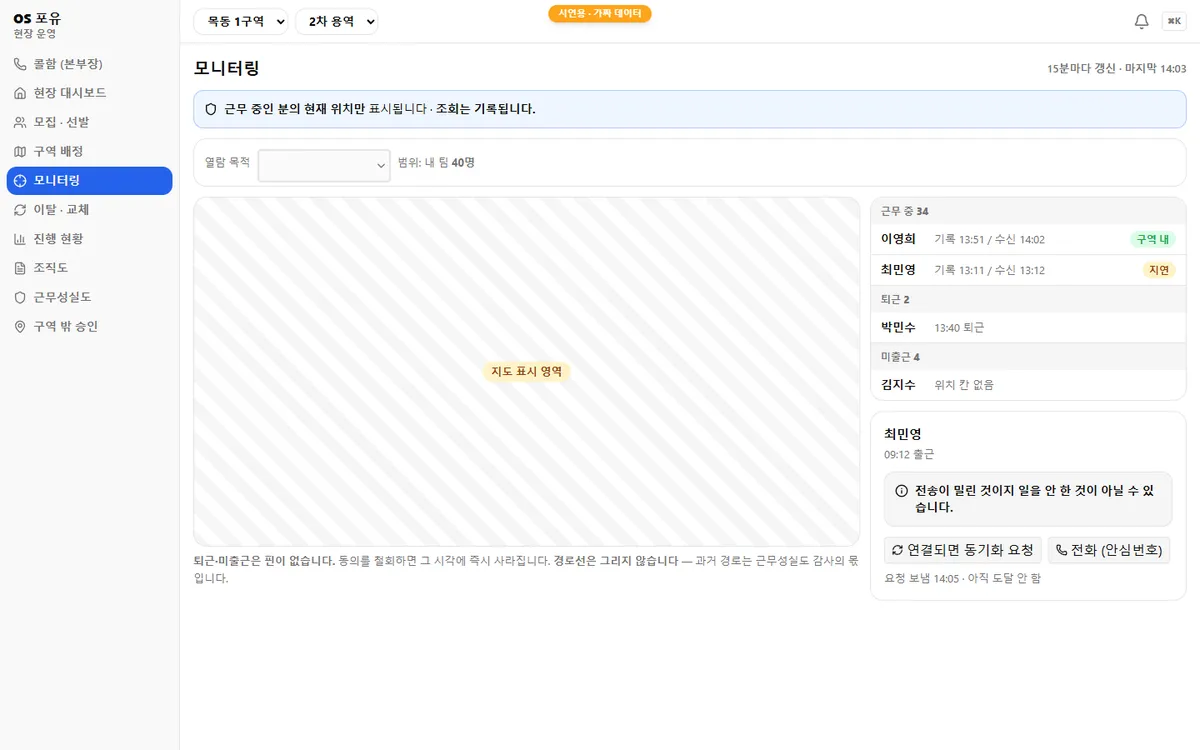Click the 모니터링 page heading

point(227,68)
